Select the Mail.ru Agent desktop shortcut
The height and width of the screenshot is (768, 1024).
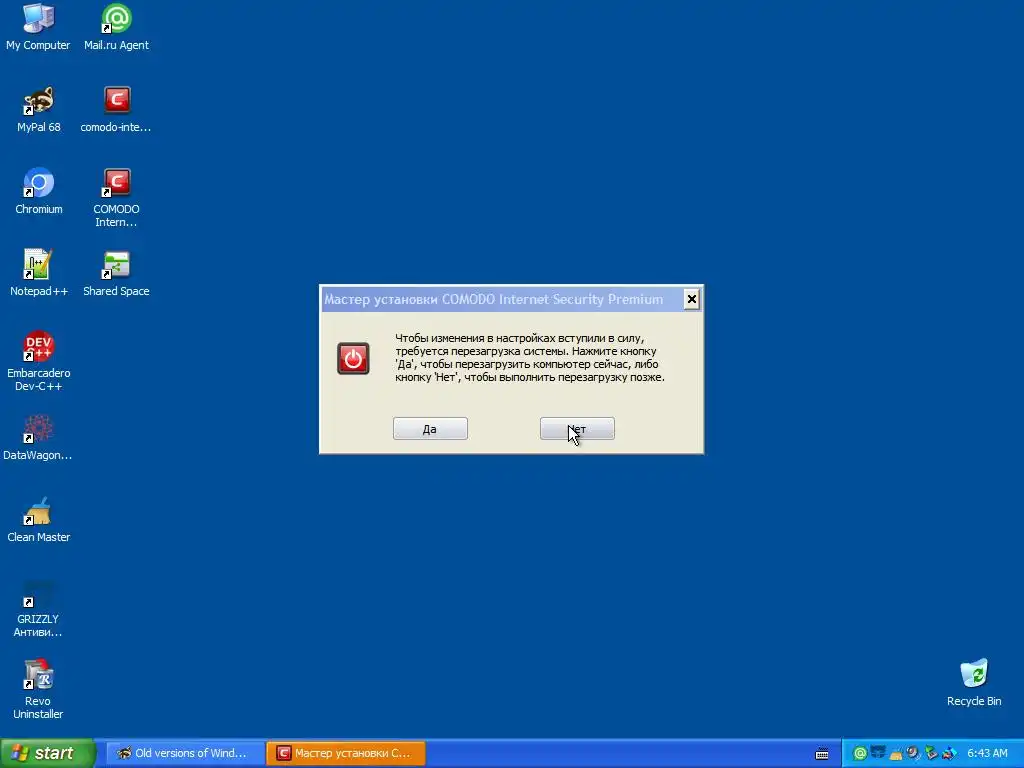116,27
